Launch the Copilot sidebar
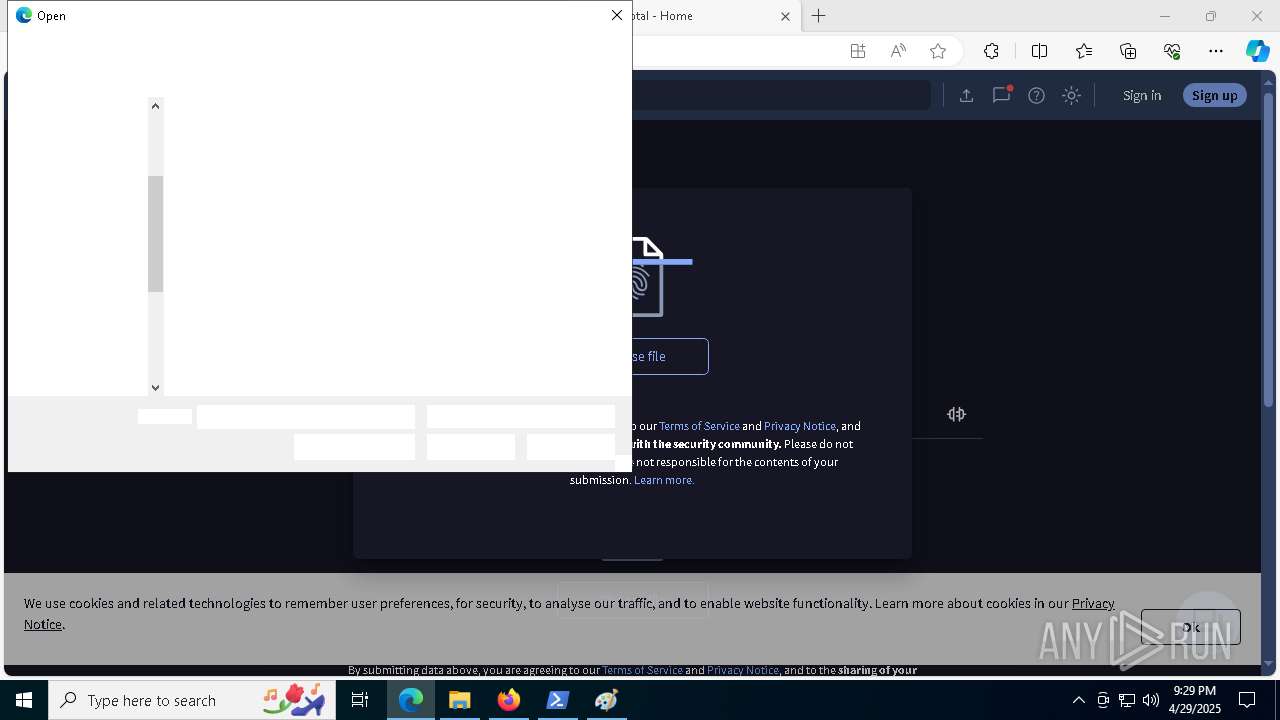This screenshot has width=1280, height=720. tap(1258, 51)
